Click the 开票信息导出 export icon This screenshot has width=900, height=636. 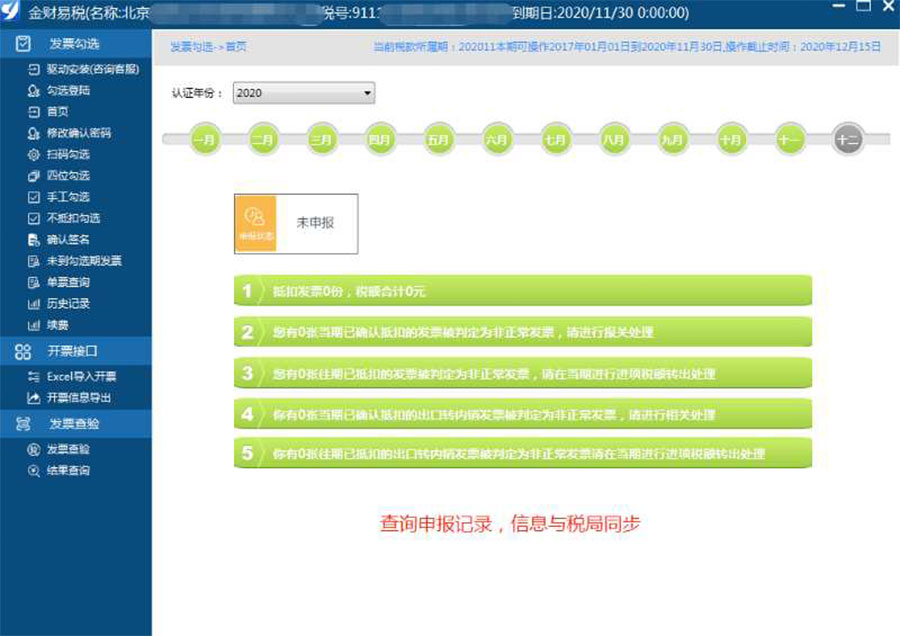tap(34, 398)
